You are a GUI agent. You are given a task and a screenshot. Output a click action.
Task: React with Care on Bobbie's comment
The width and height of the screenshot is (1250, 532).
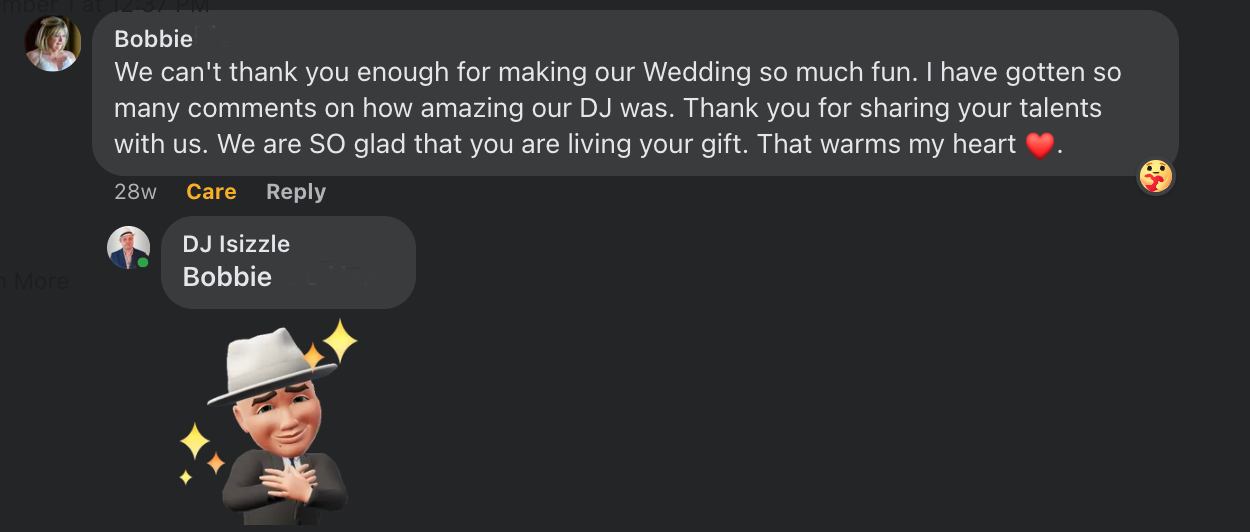(211, 192)
